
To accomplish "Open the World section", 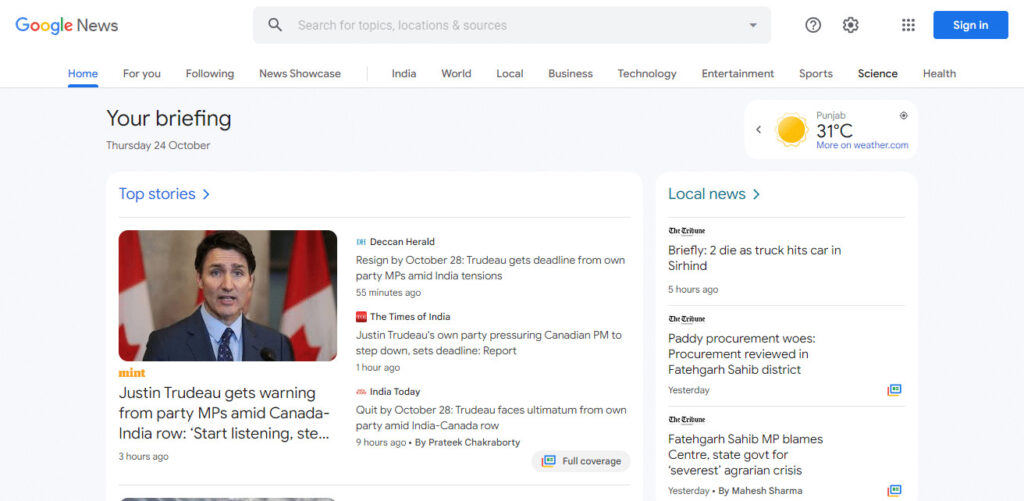I will click(456, 74).
